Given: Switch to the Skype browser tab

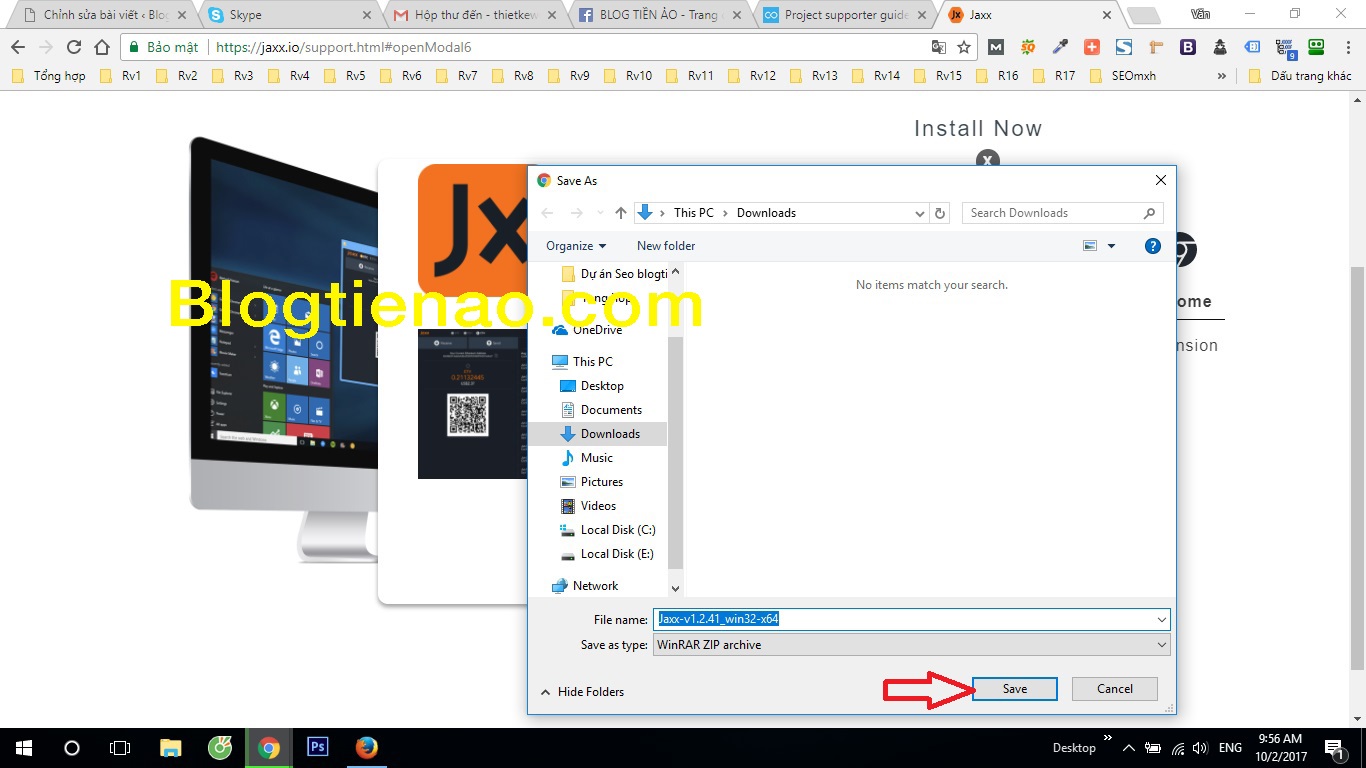Looking at the screenshot, I should tap(285, 15).
